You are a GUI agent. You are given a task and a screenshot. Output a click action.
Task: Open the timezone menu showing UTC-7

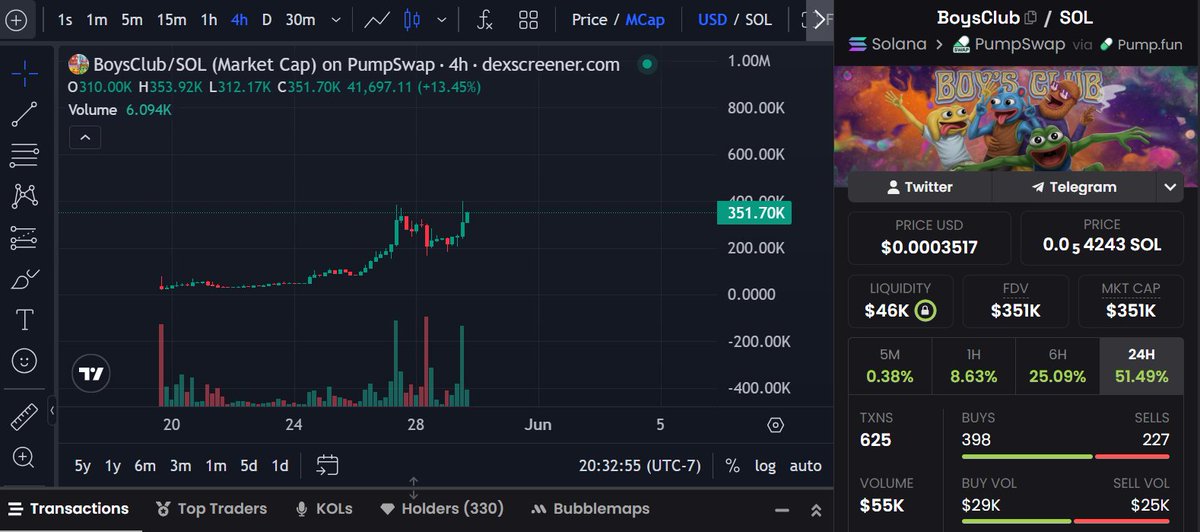pos(638,465)
